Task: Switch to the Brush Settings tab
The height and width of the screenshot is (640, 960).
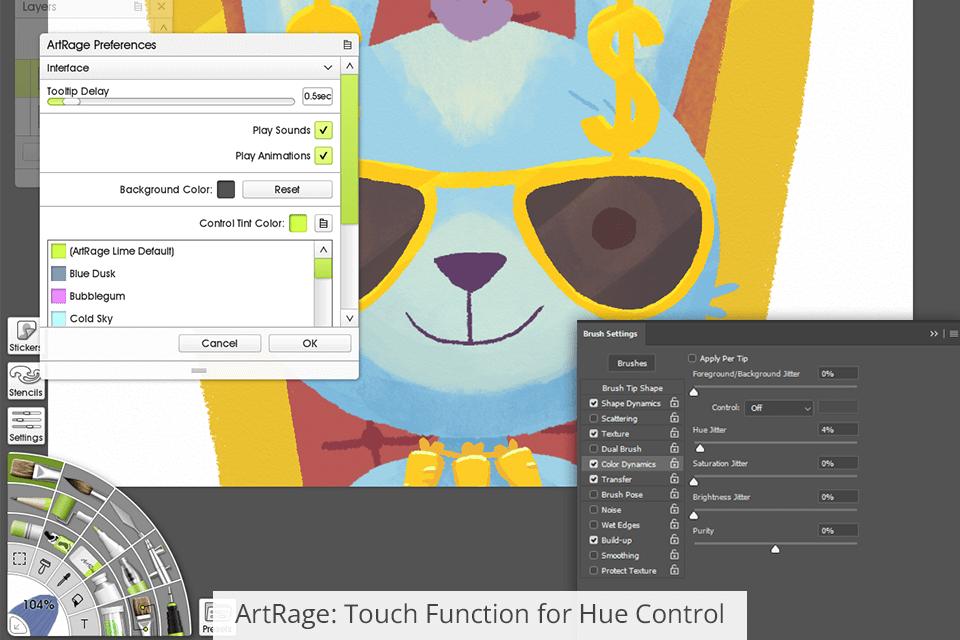Action: pyautogui.click(x=610, y=334)
